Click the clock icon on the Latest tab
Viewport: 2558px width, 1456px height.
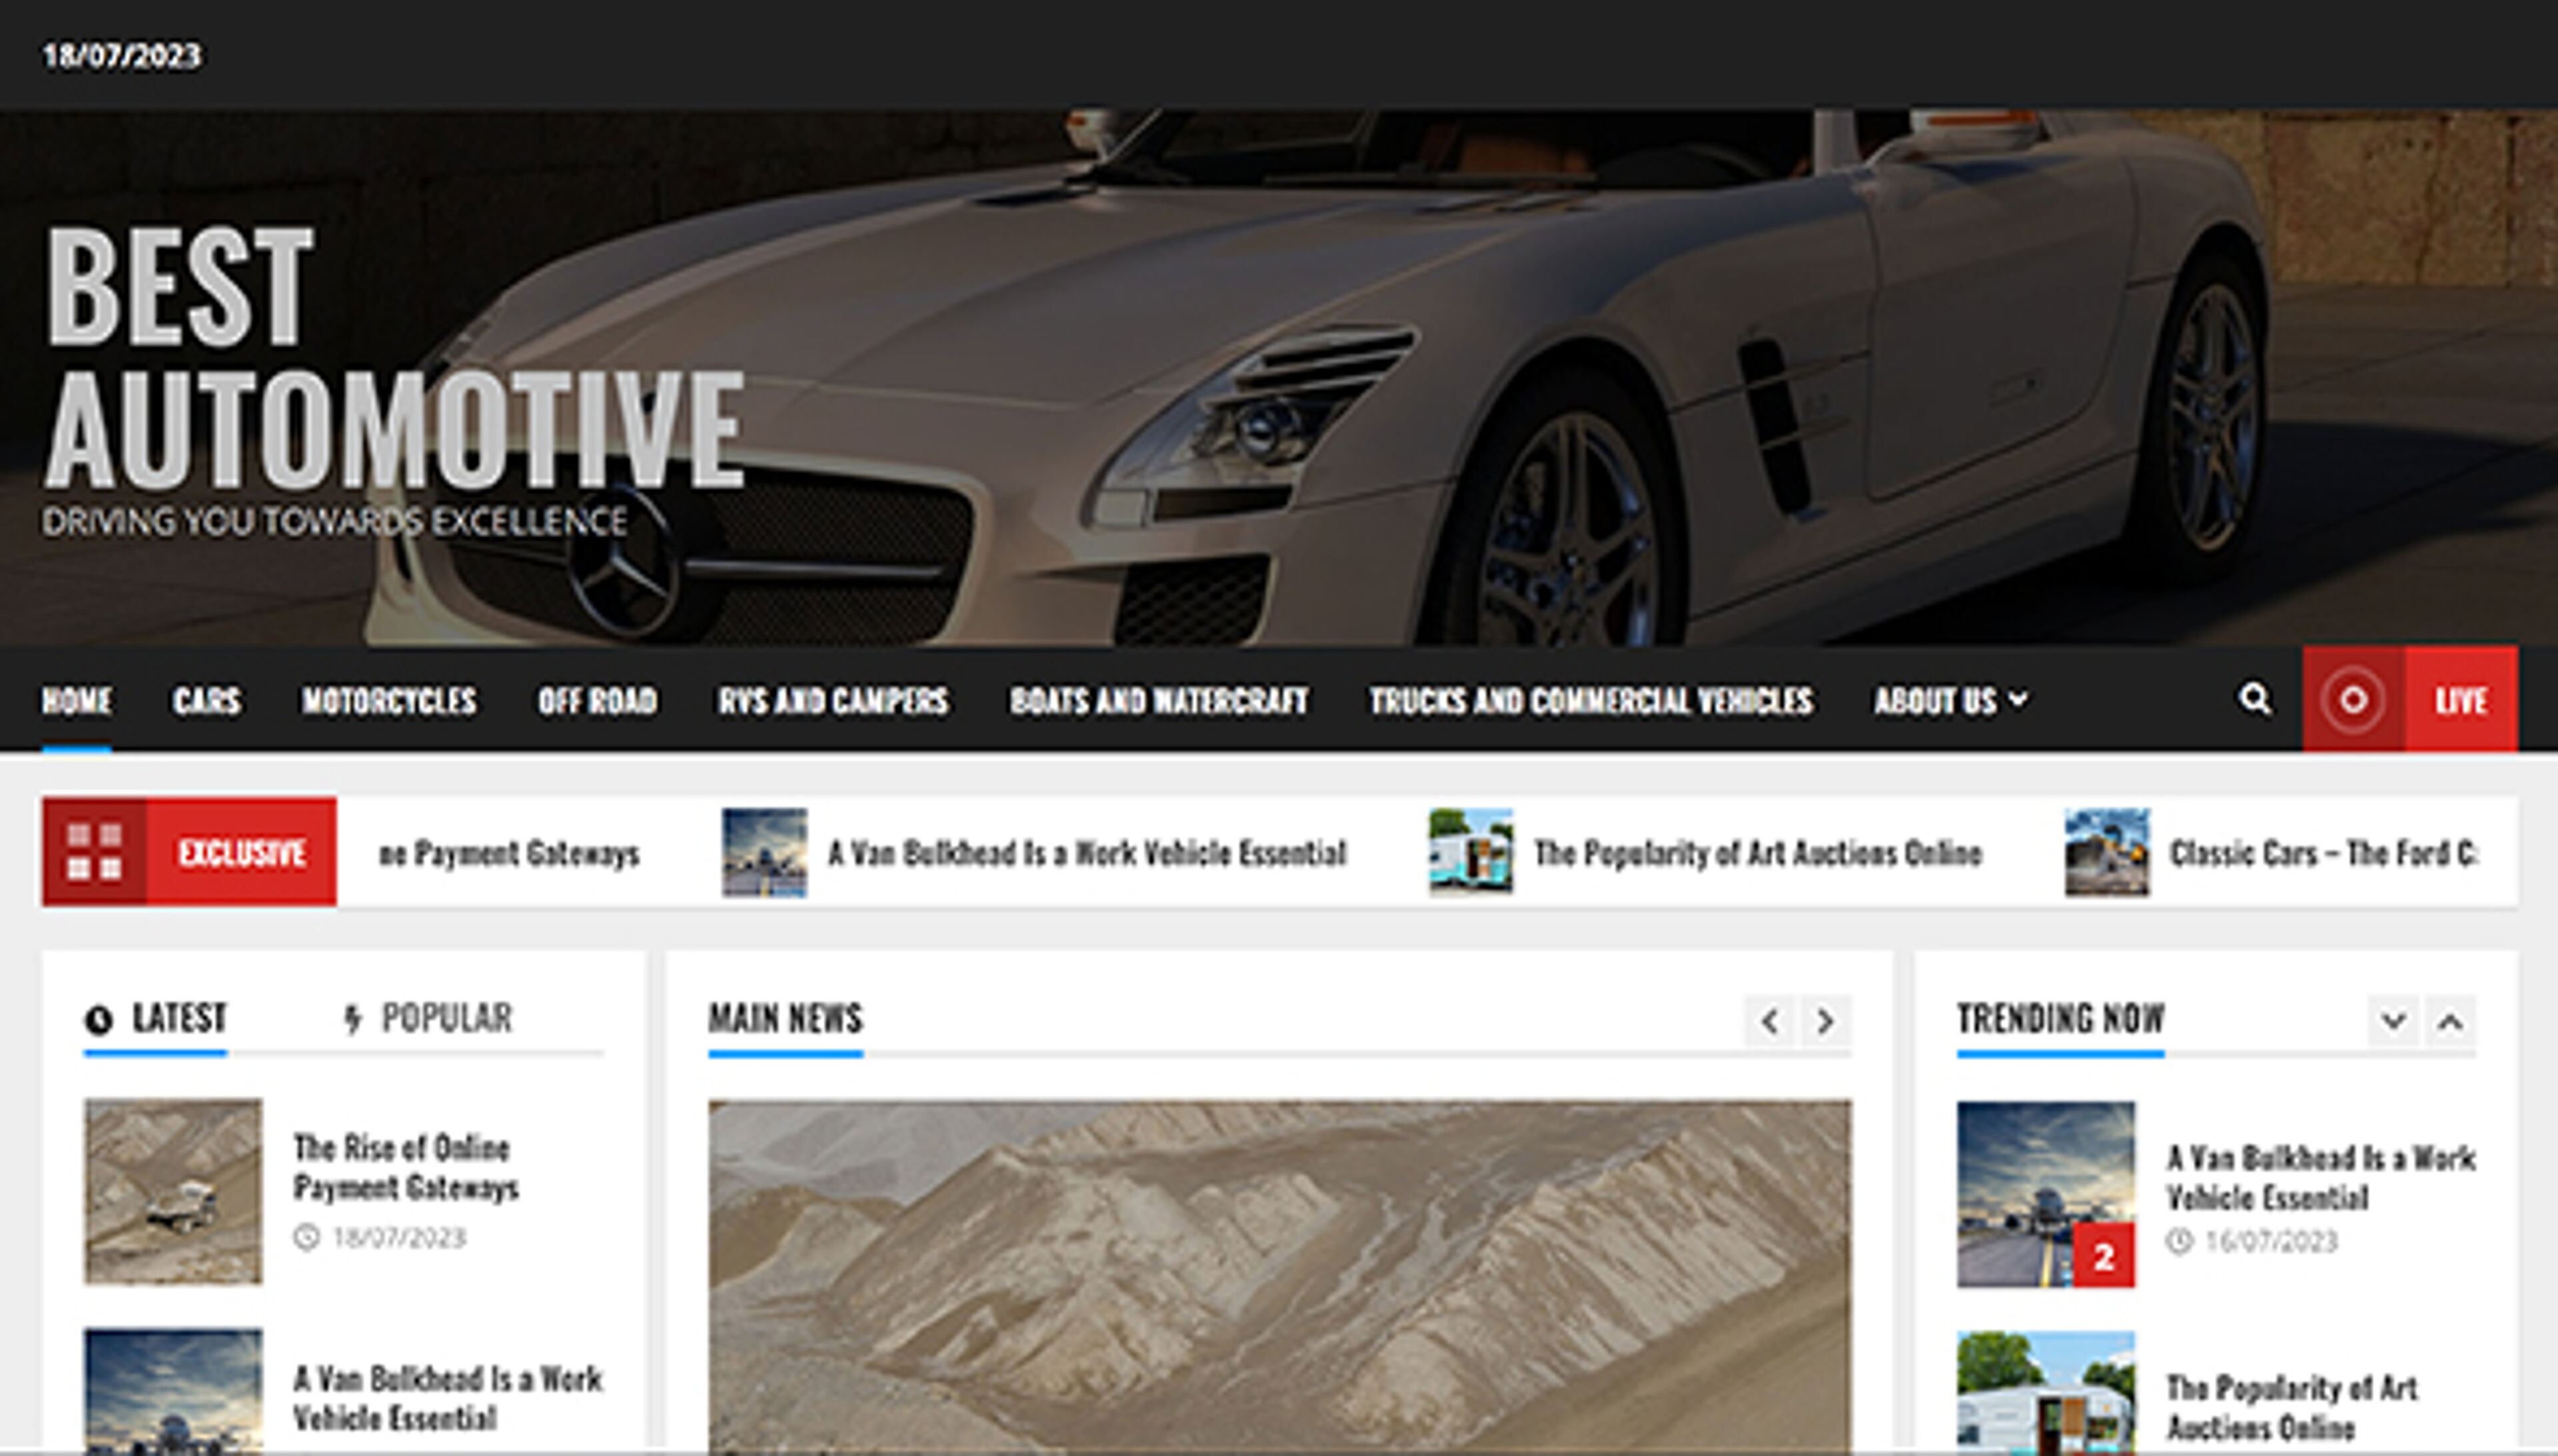(99, 1019)
